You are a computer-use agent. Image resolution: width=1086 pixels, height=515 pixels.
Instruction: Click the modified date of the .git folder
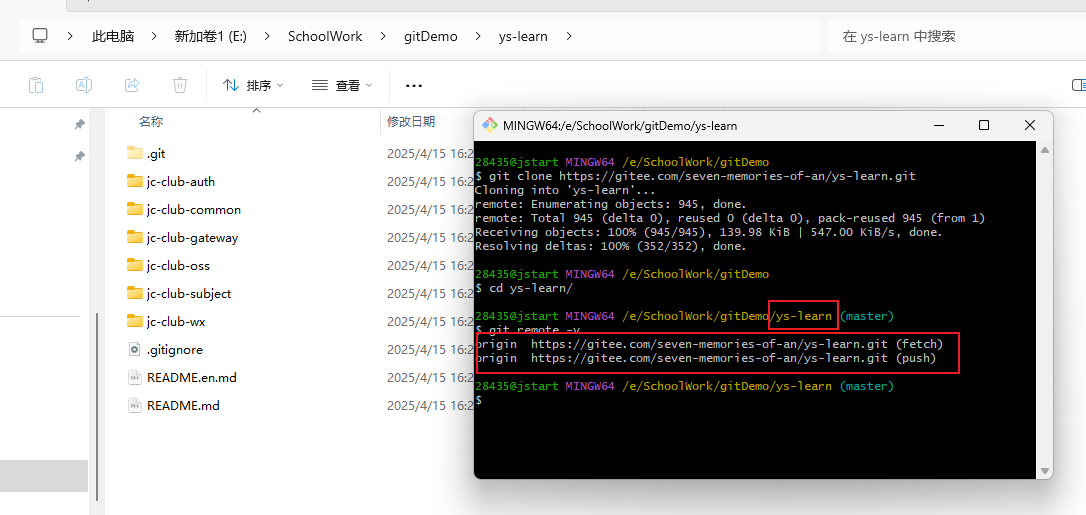point(429,154)
